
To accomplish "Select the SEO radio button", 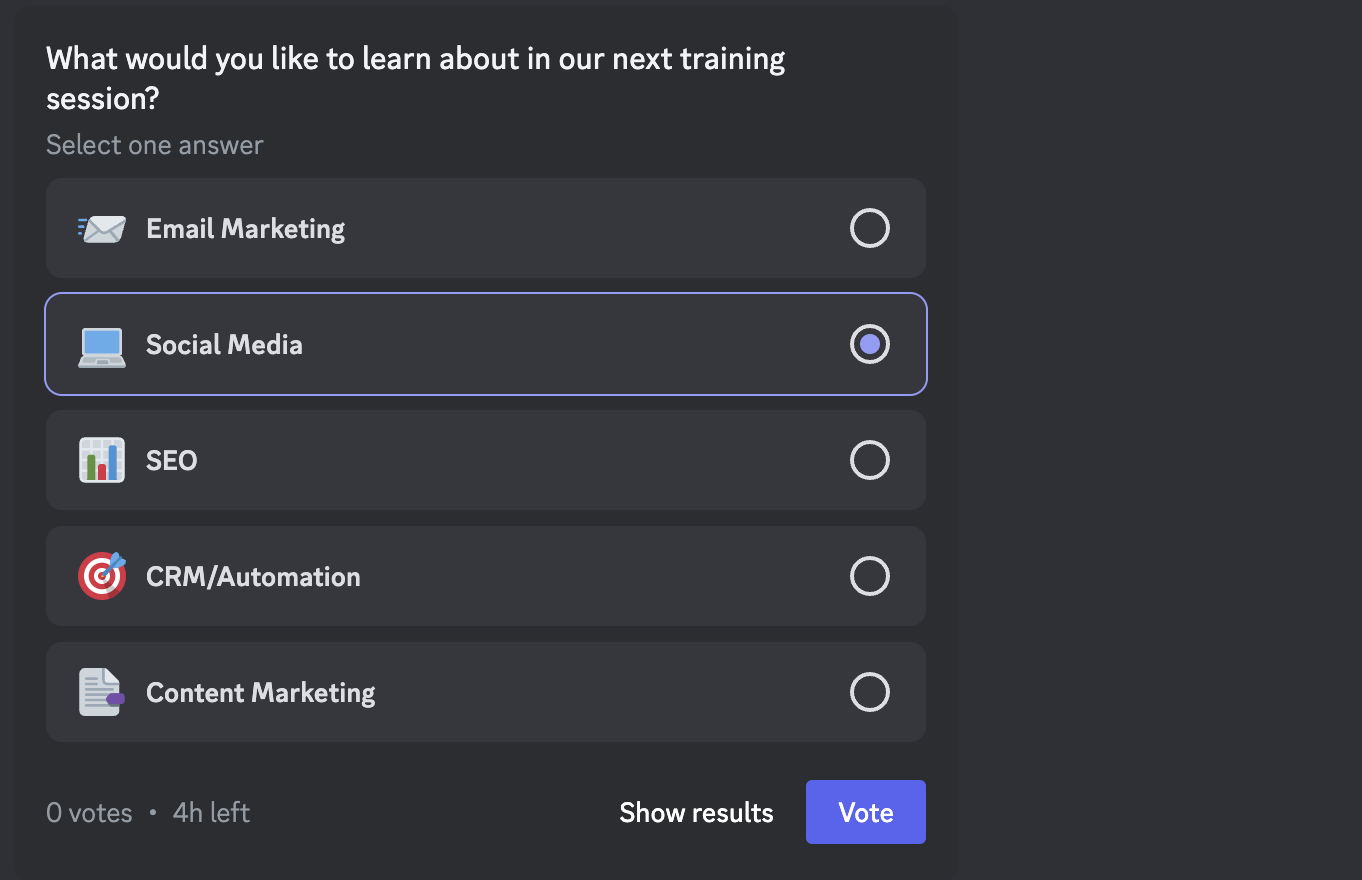I will (869, 460).
